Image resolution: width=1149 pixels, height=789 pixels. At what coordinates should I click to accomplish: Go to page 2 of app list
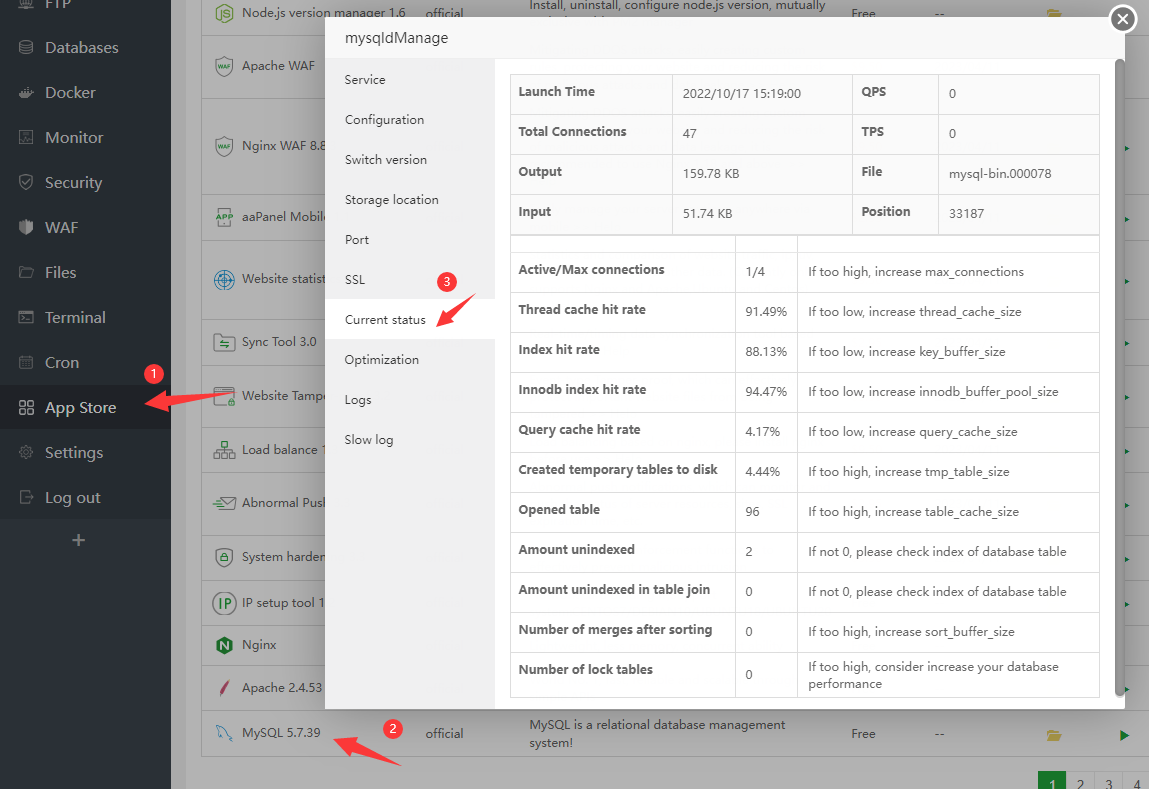pos(1080,782)
